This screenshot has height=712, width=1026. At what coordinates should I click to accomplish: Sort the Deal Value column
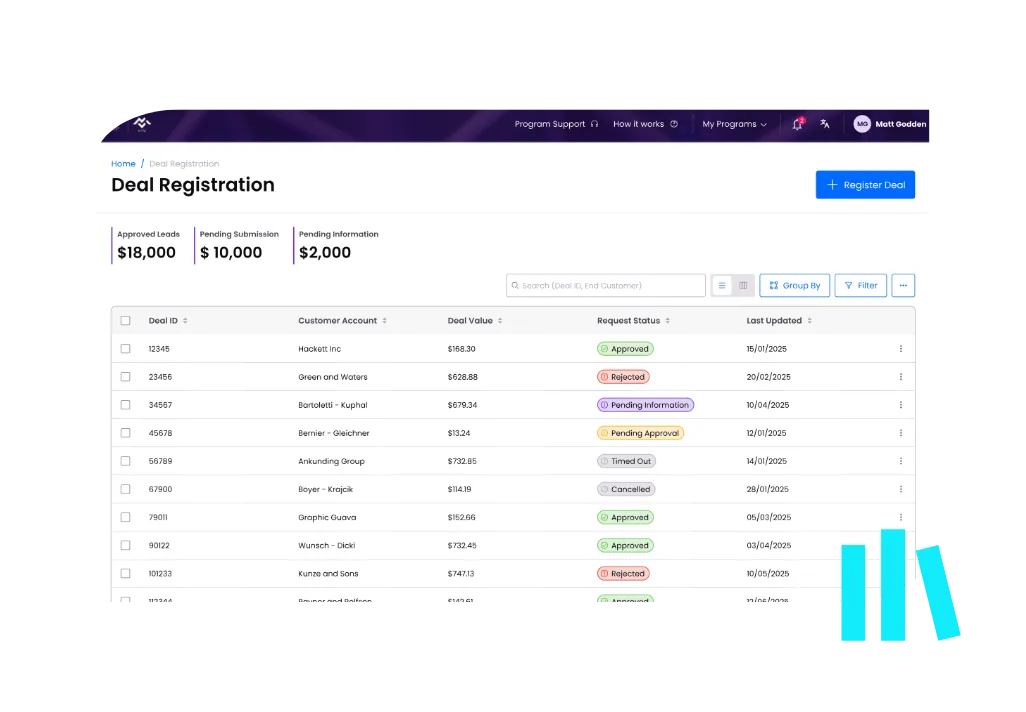click(502, 320)
